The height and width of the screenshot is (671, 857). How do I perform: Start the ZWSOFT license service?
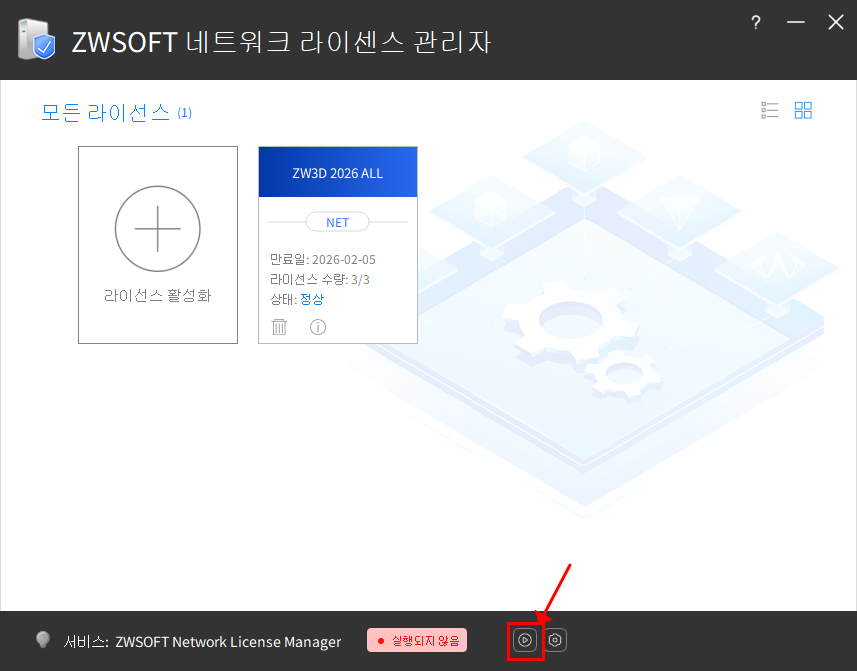pos(525,640)
